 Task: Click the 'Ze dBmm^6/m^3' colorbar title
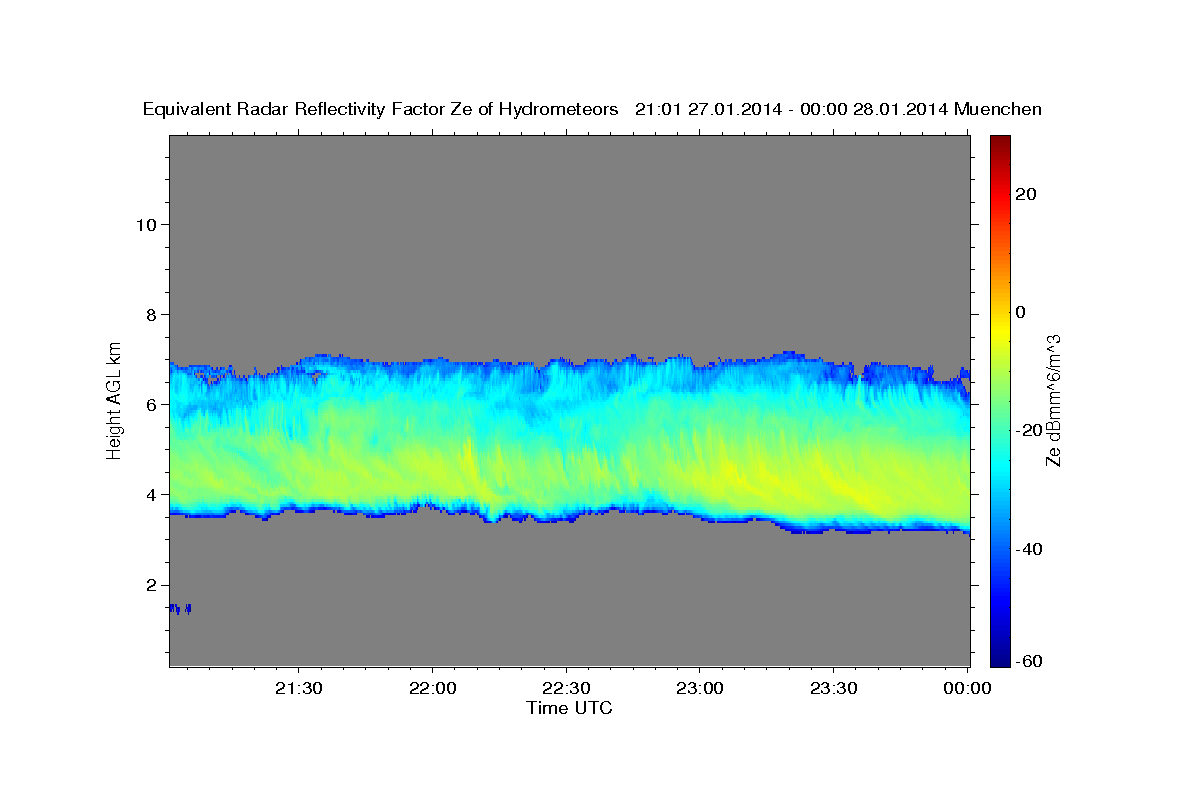point(1053,402)
